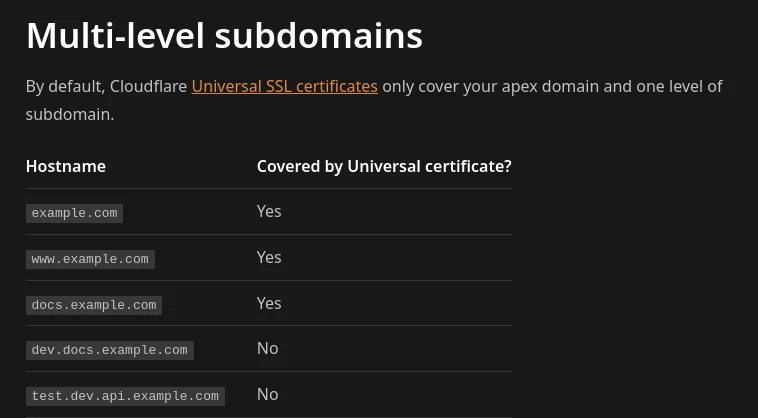Click 'No' in the dev.docs.example.com row

point(267,348)
